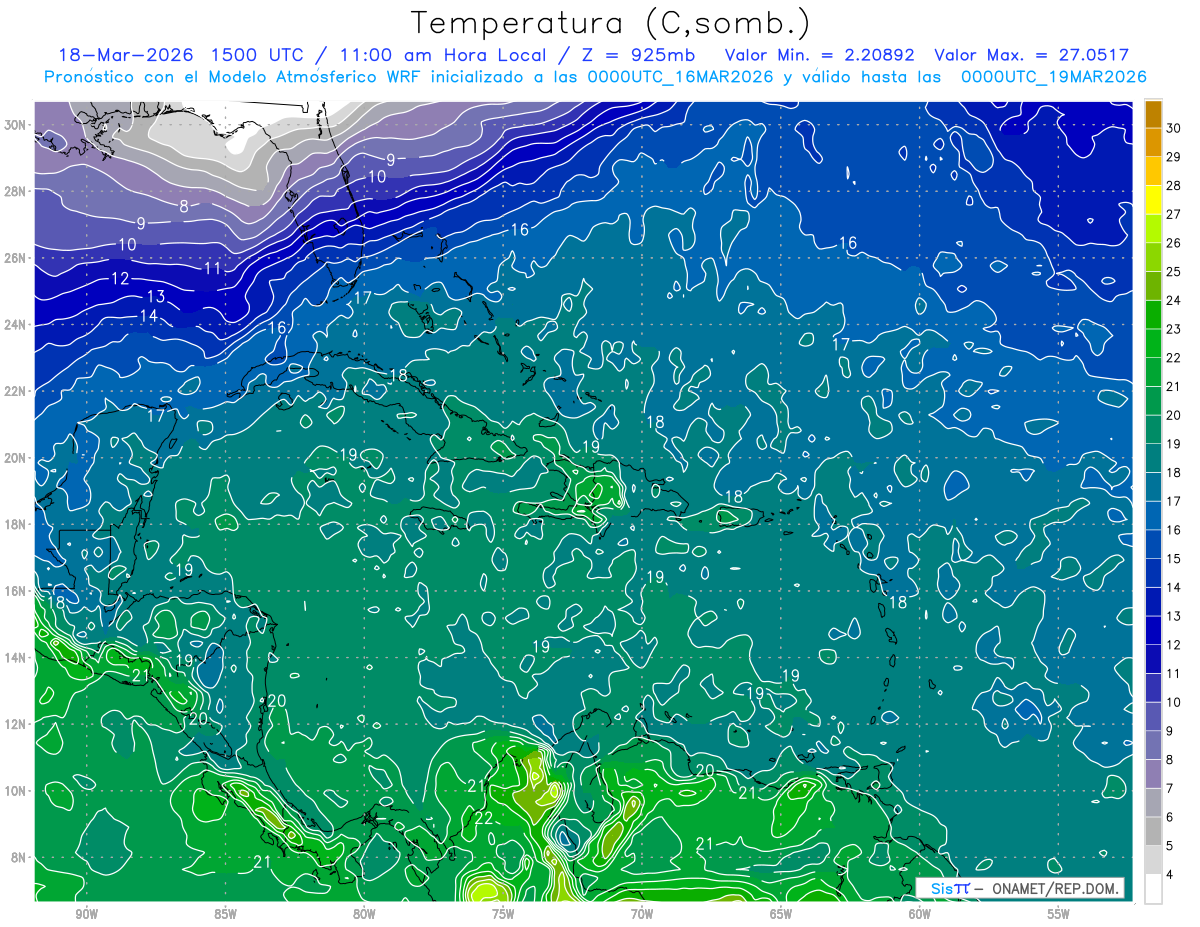Click the "18N" latitude axis label
The width and height of the screenshot is (1200, 927).
(17, 524)
